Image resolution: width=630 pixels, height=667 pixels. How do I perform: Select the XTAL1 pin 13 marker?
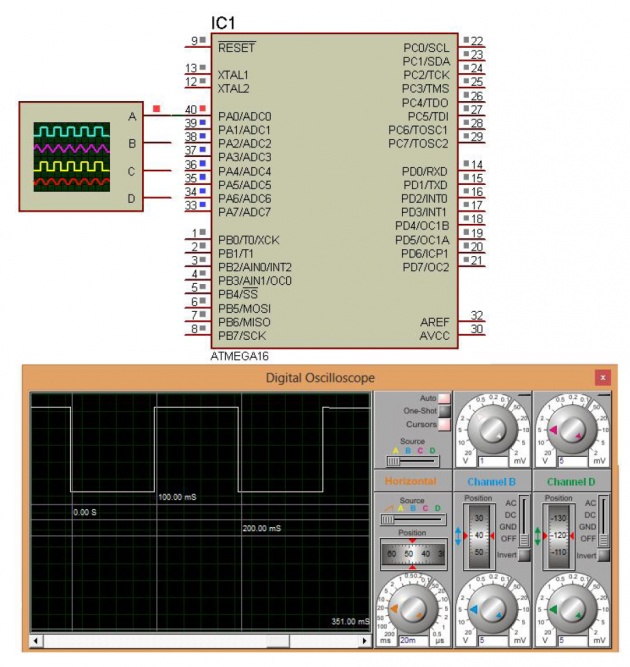[202, 67]
